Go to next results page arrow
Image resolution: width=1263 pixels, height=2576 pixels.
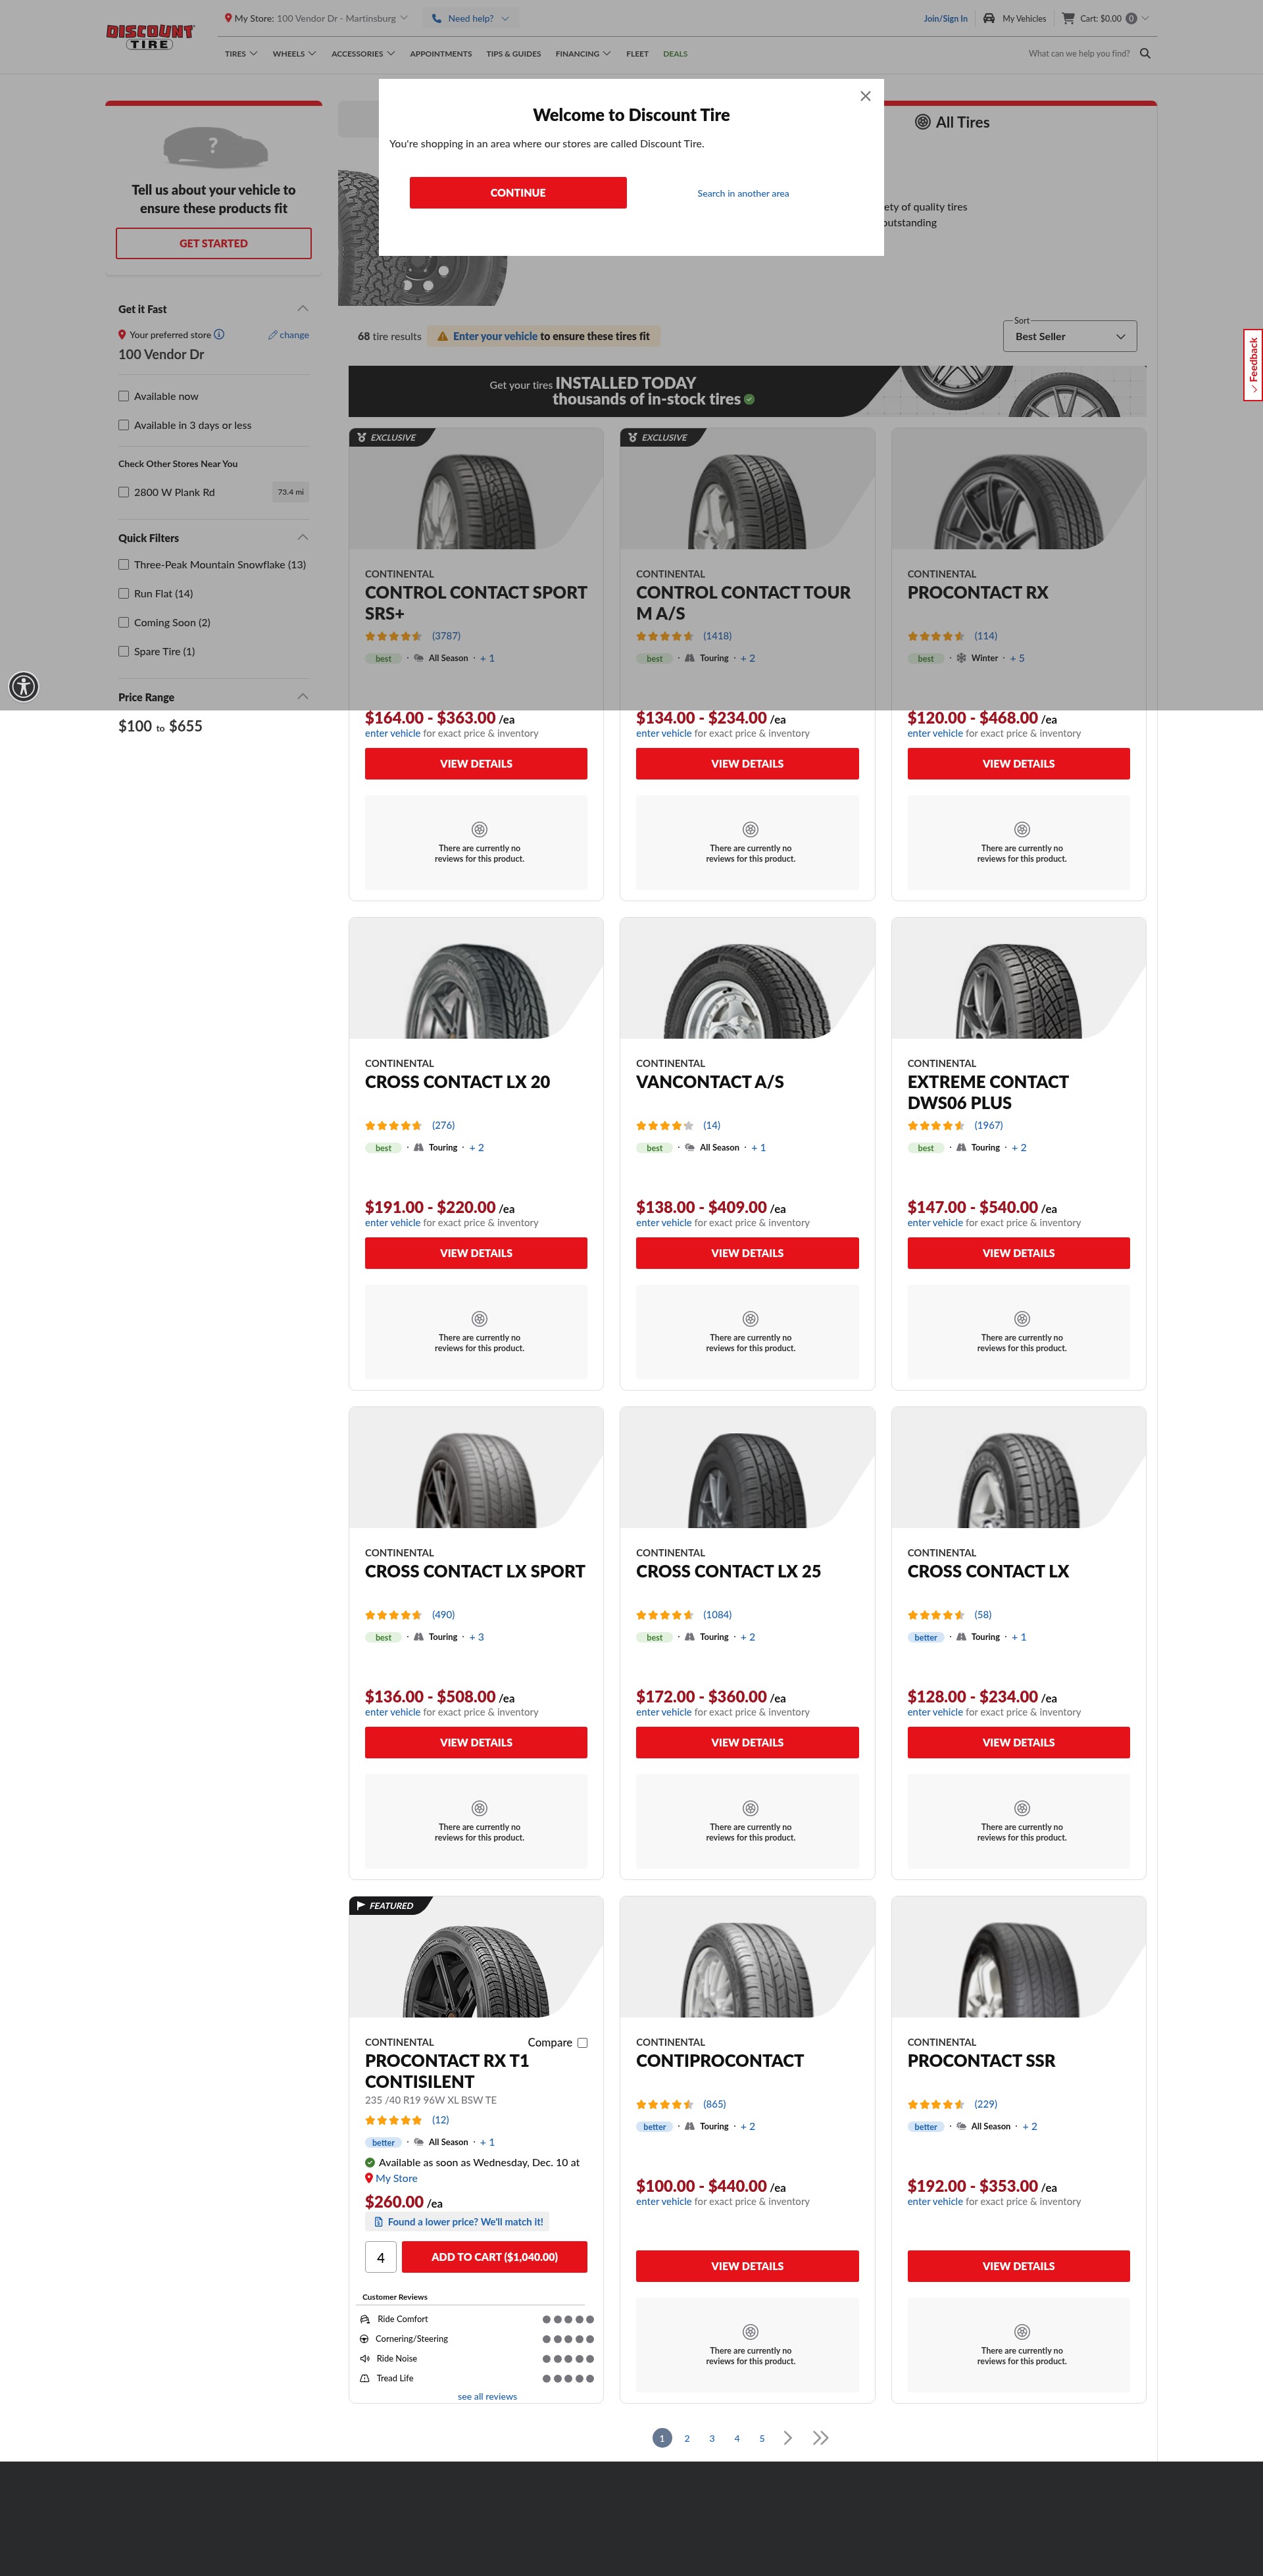pyautogui.click(x=788, y=2437)
